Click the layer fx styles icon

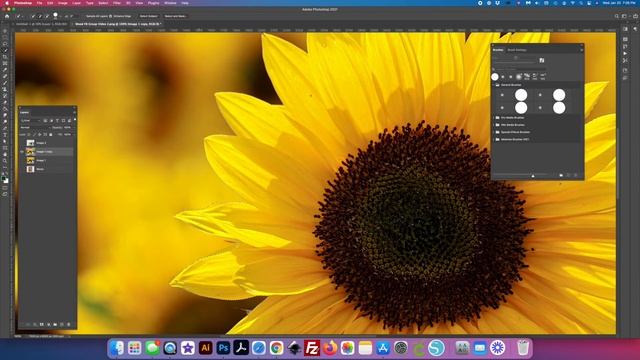point(35,324)
